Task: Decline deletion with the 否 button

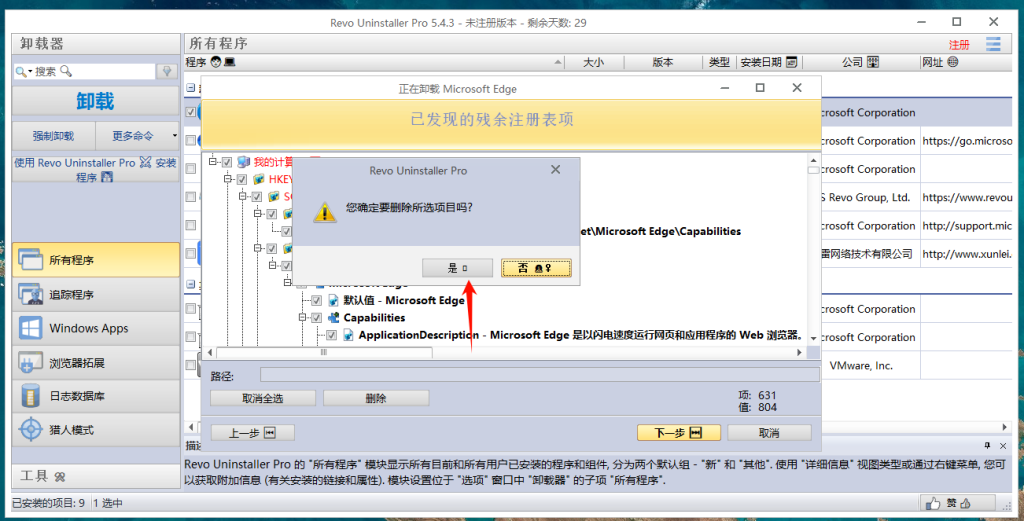Action: click(536, 268)
